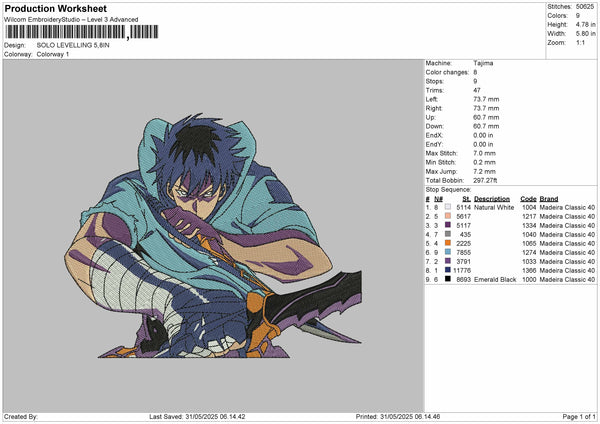600x424 pixels.
Task: Click the Emerald Black color swatch
Action: pyautogui.click(x=448, y=279)
